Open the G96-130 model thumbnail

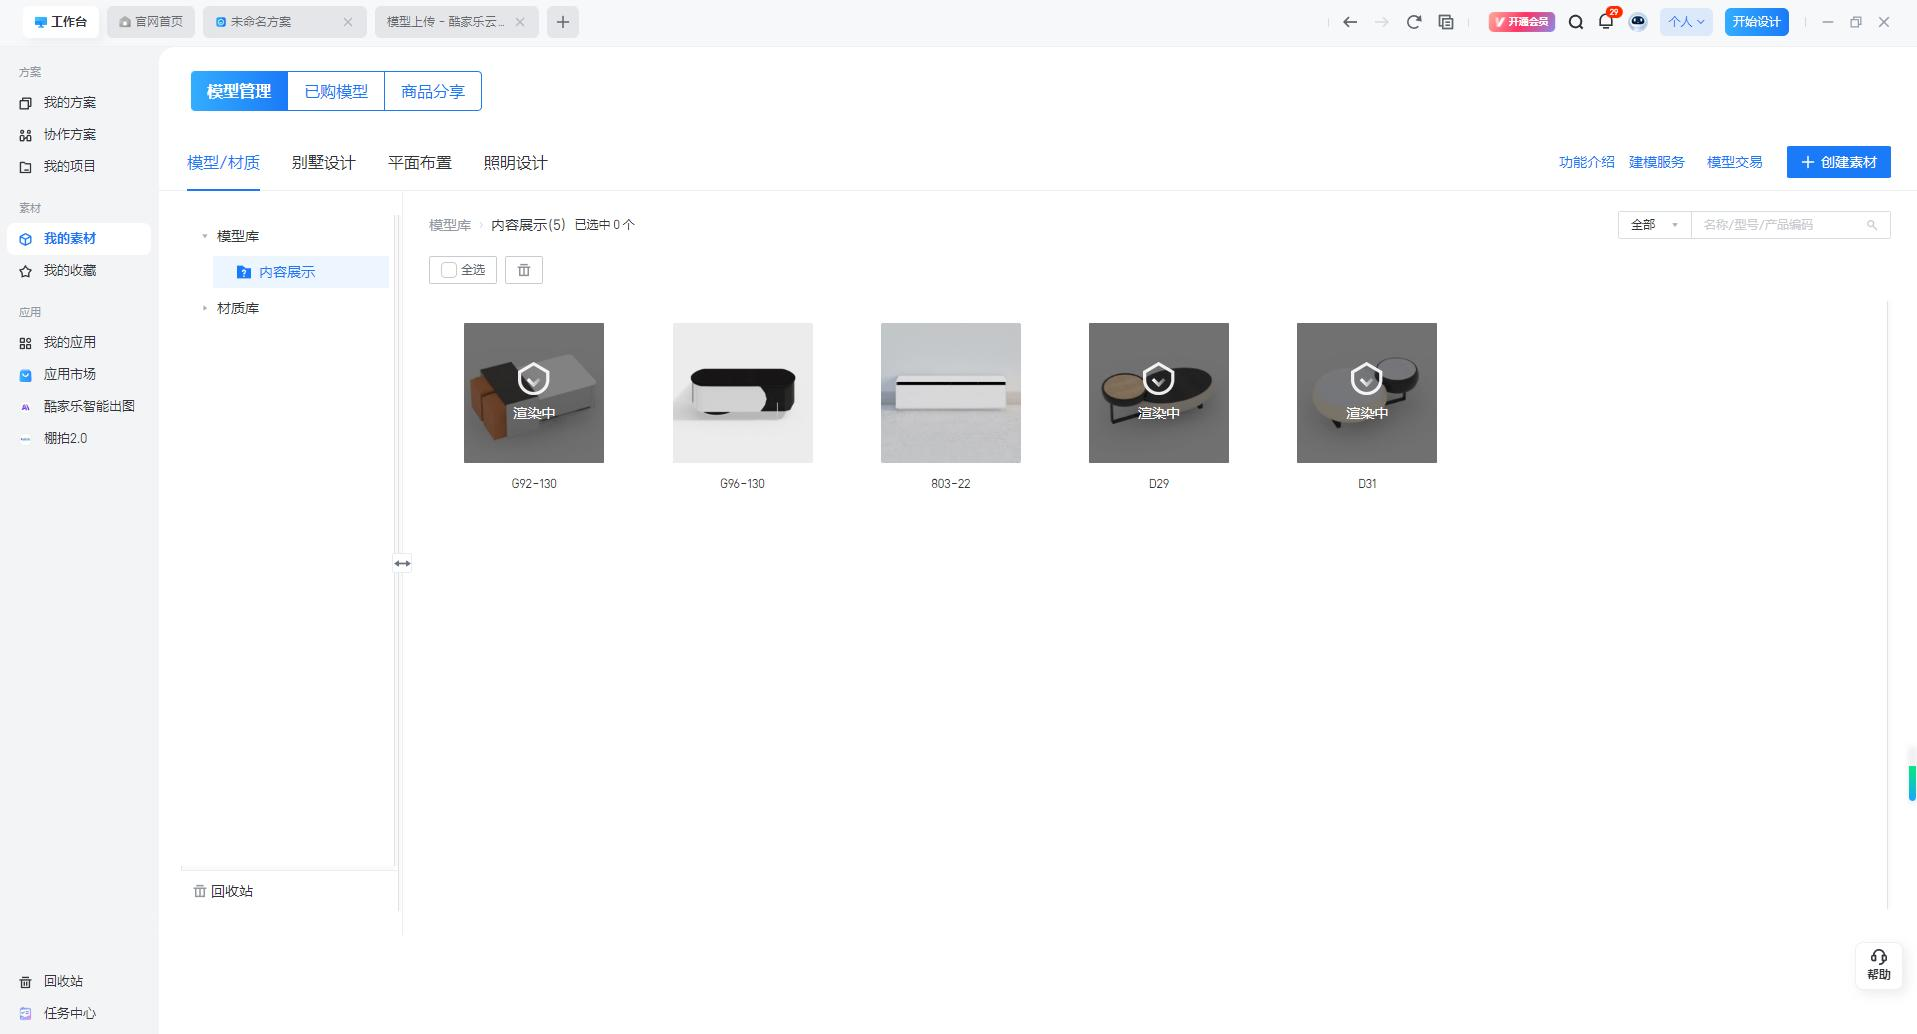click(743, 393)
